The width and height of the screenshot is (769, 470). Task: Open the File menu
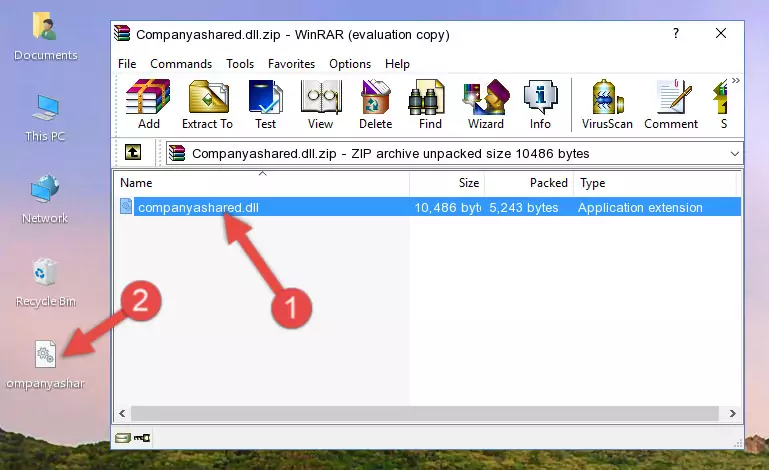[127, 64]
